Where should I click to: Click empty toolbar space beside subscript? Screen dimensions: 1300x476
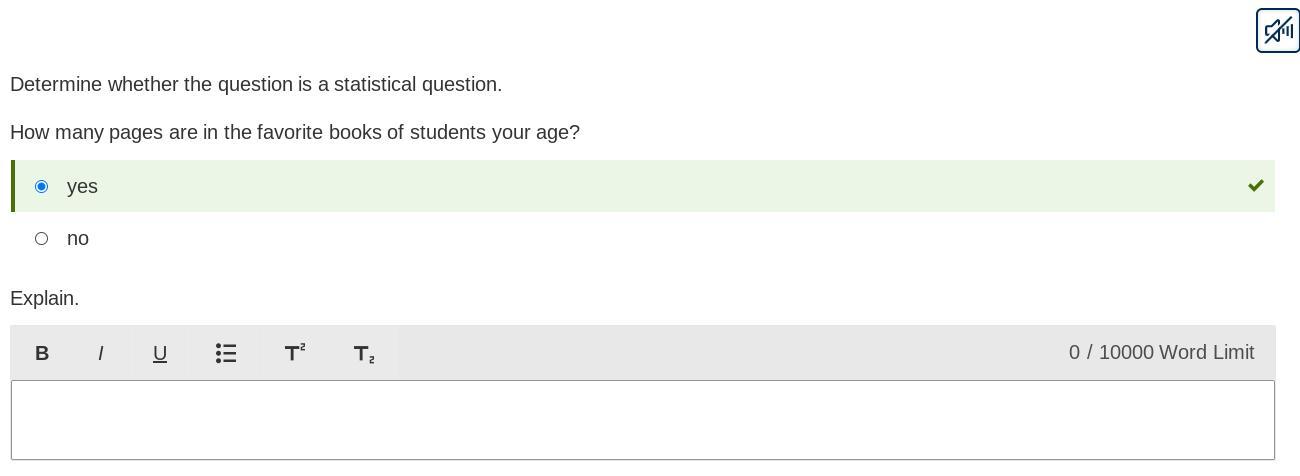(x=700, y=352)
